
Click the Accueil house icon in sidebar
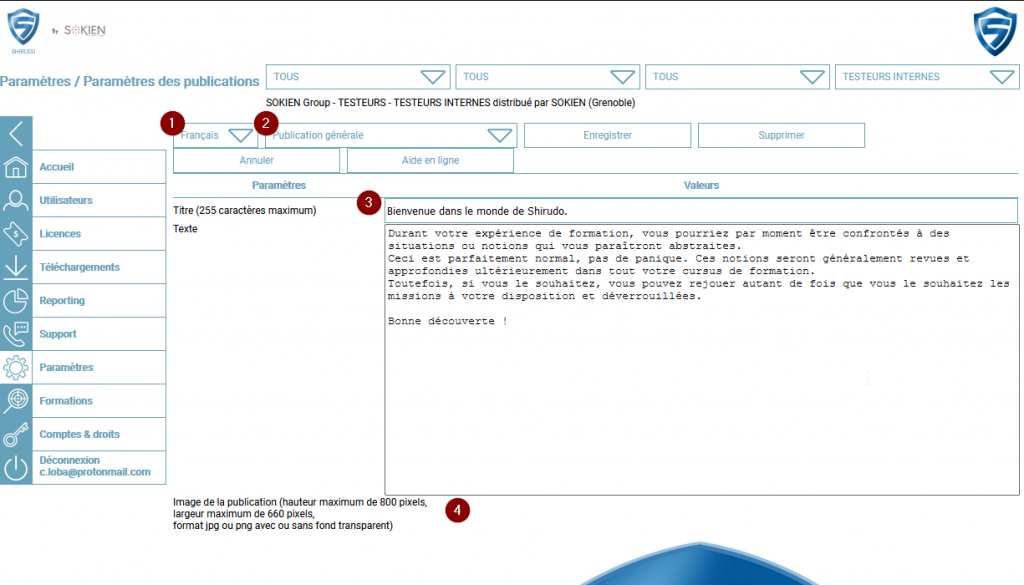coord(16,167)
